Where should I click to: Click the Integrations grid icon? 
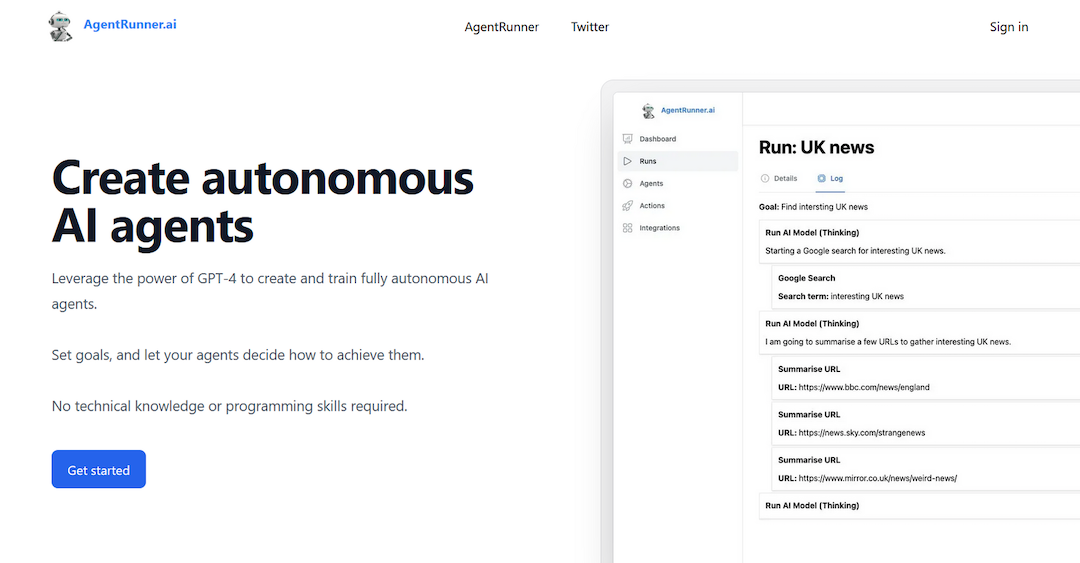pos(627,228)
